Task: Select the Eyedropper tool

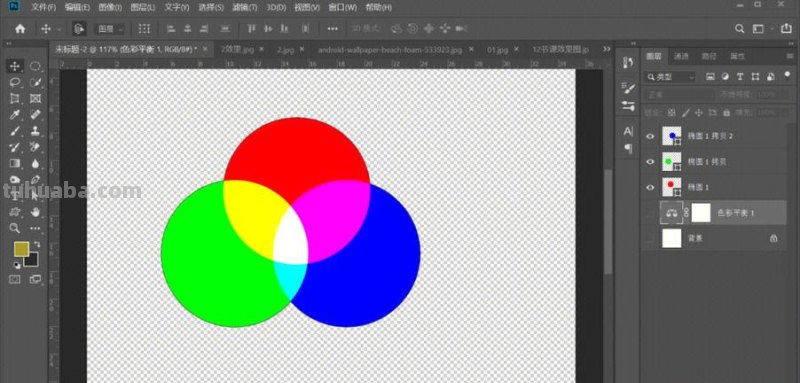Action: (x=15, y=115)
